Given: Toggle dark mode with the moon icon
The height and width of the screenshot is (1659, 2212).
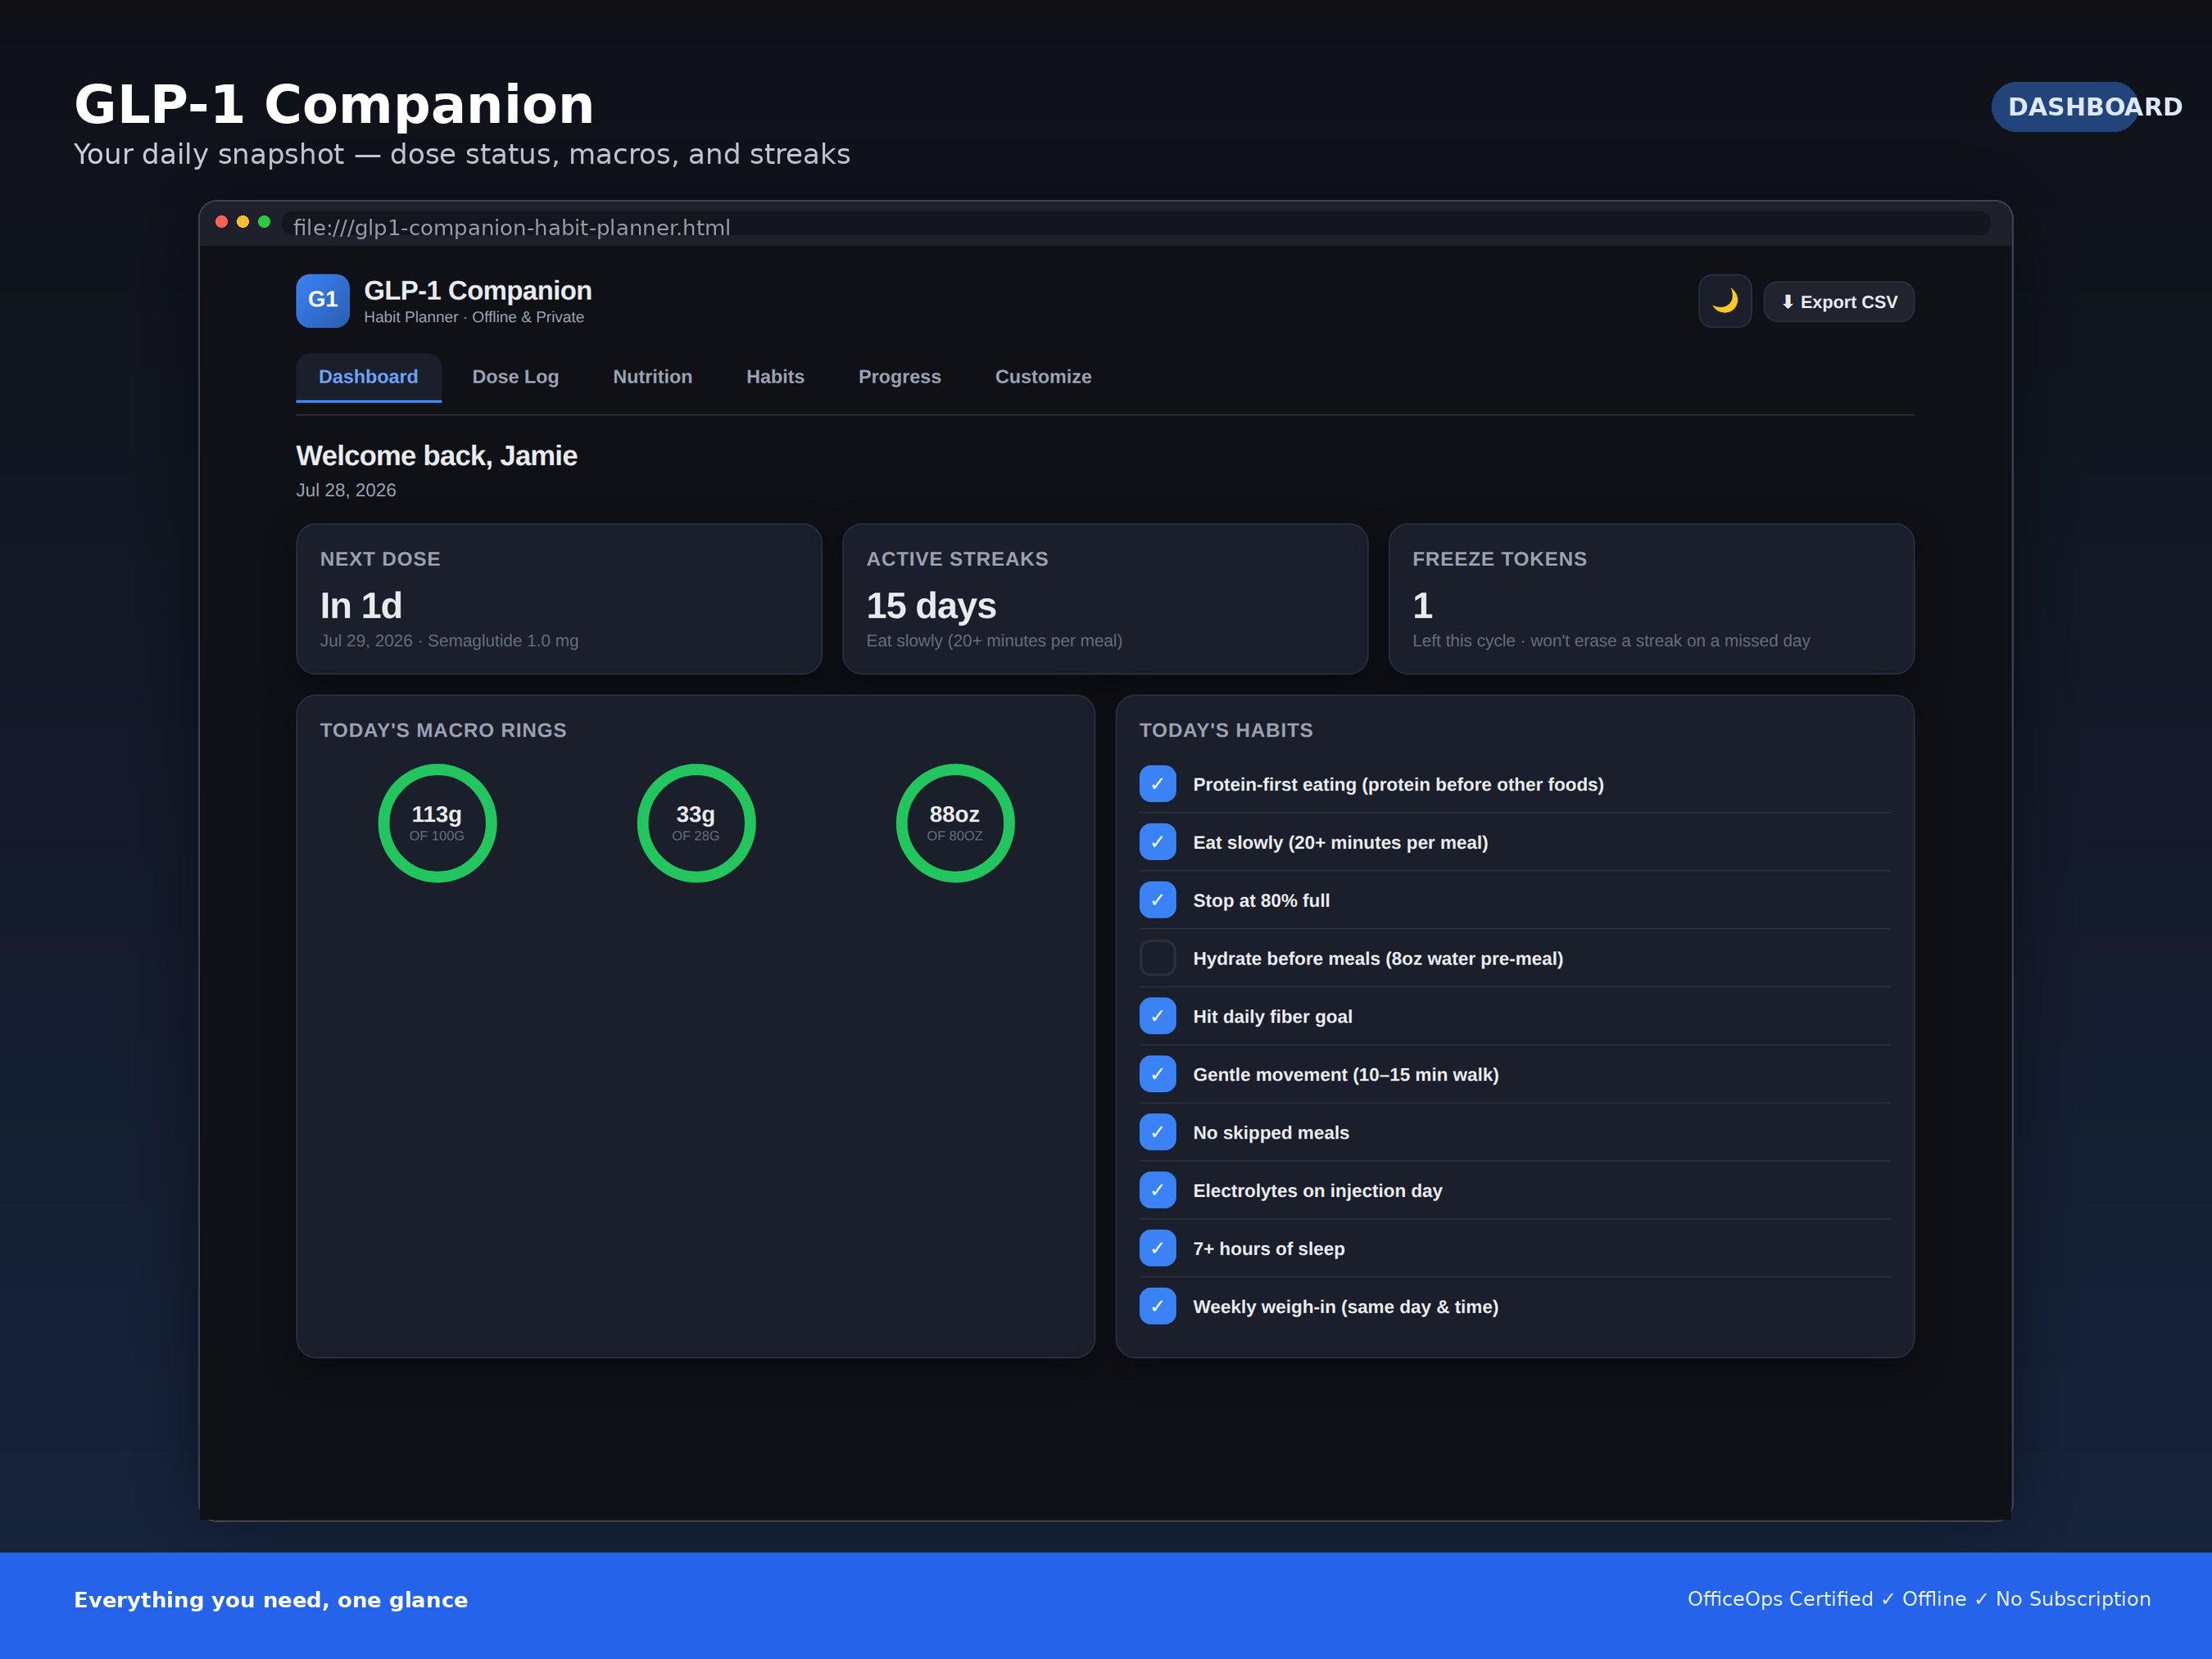Looking at the screenshot, I should (1725, 301).
